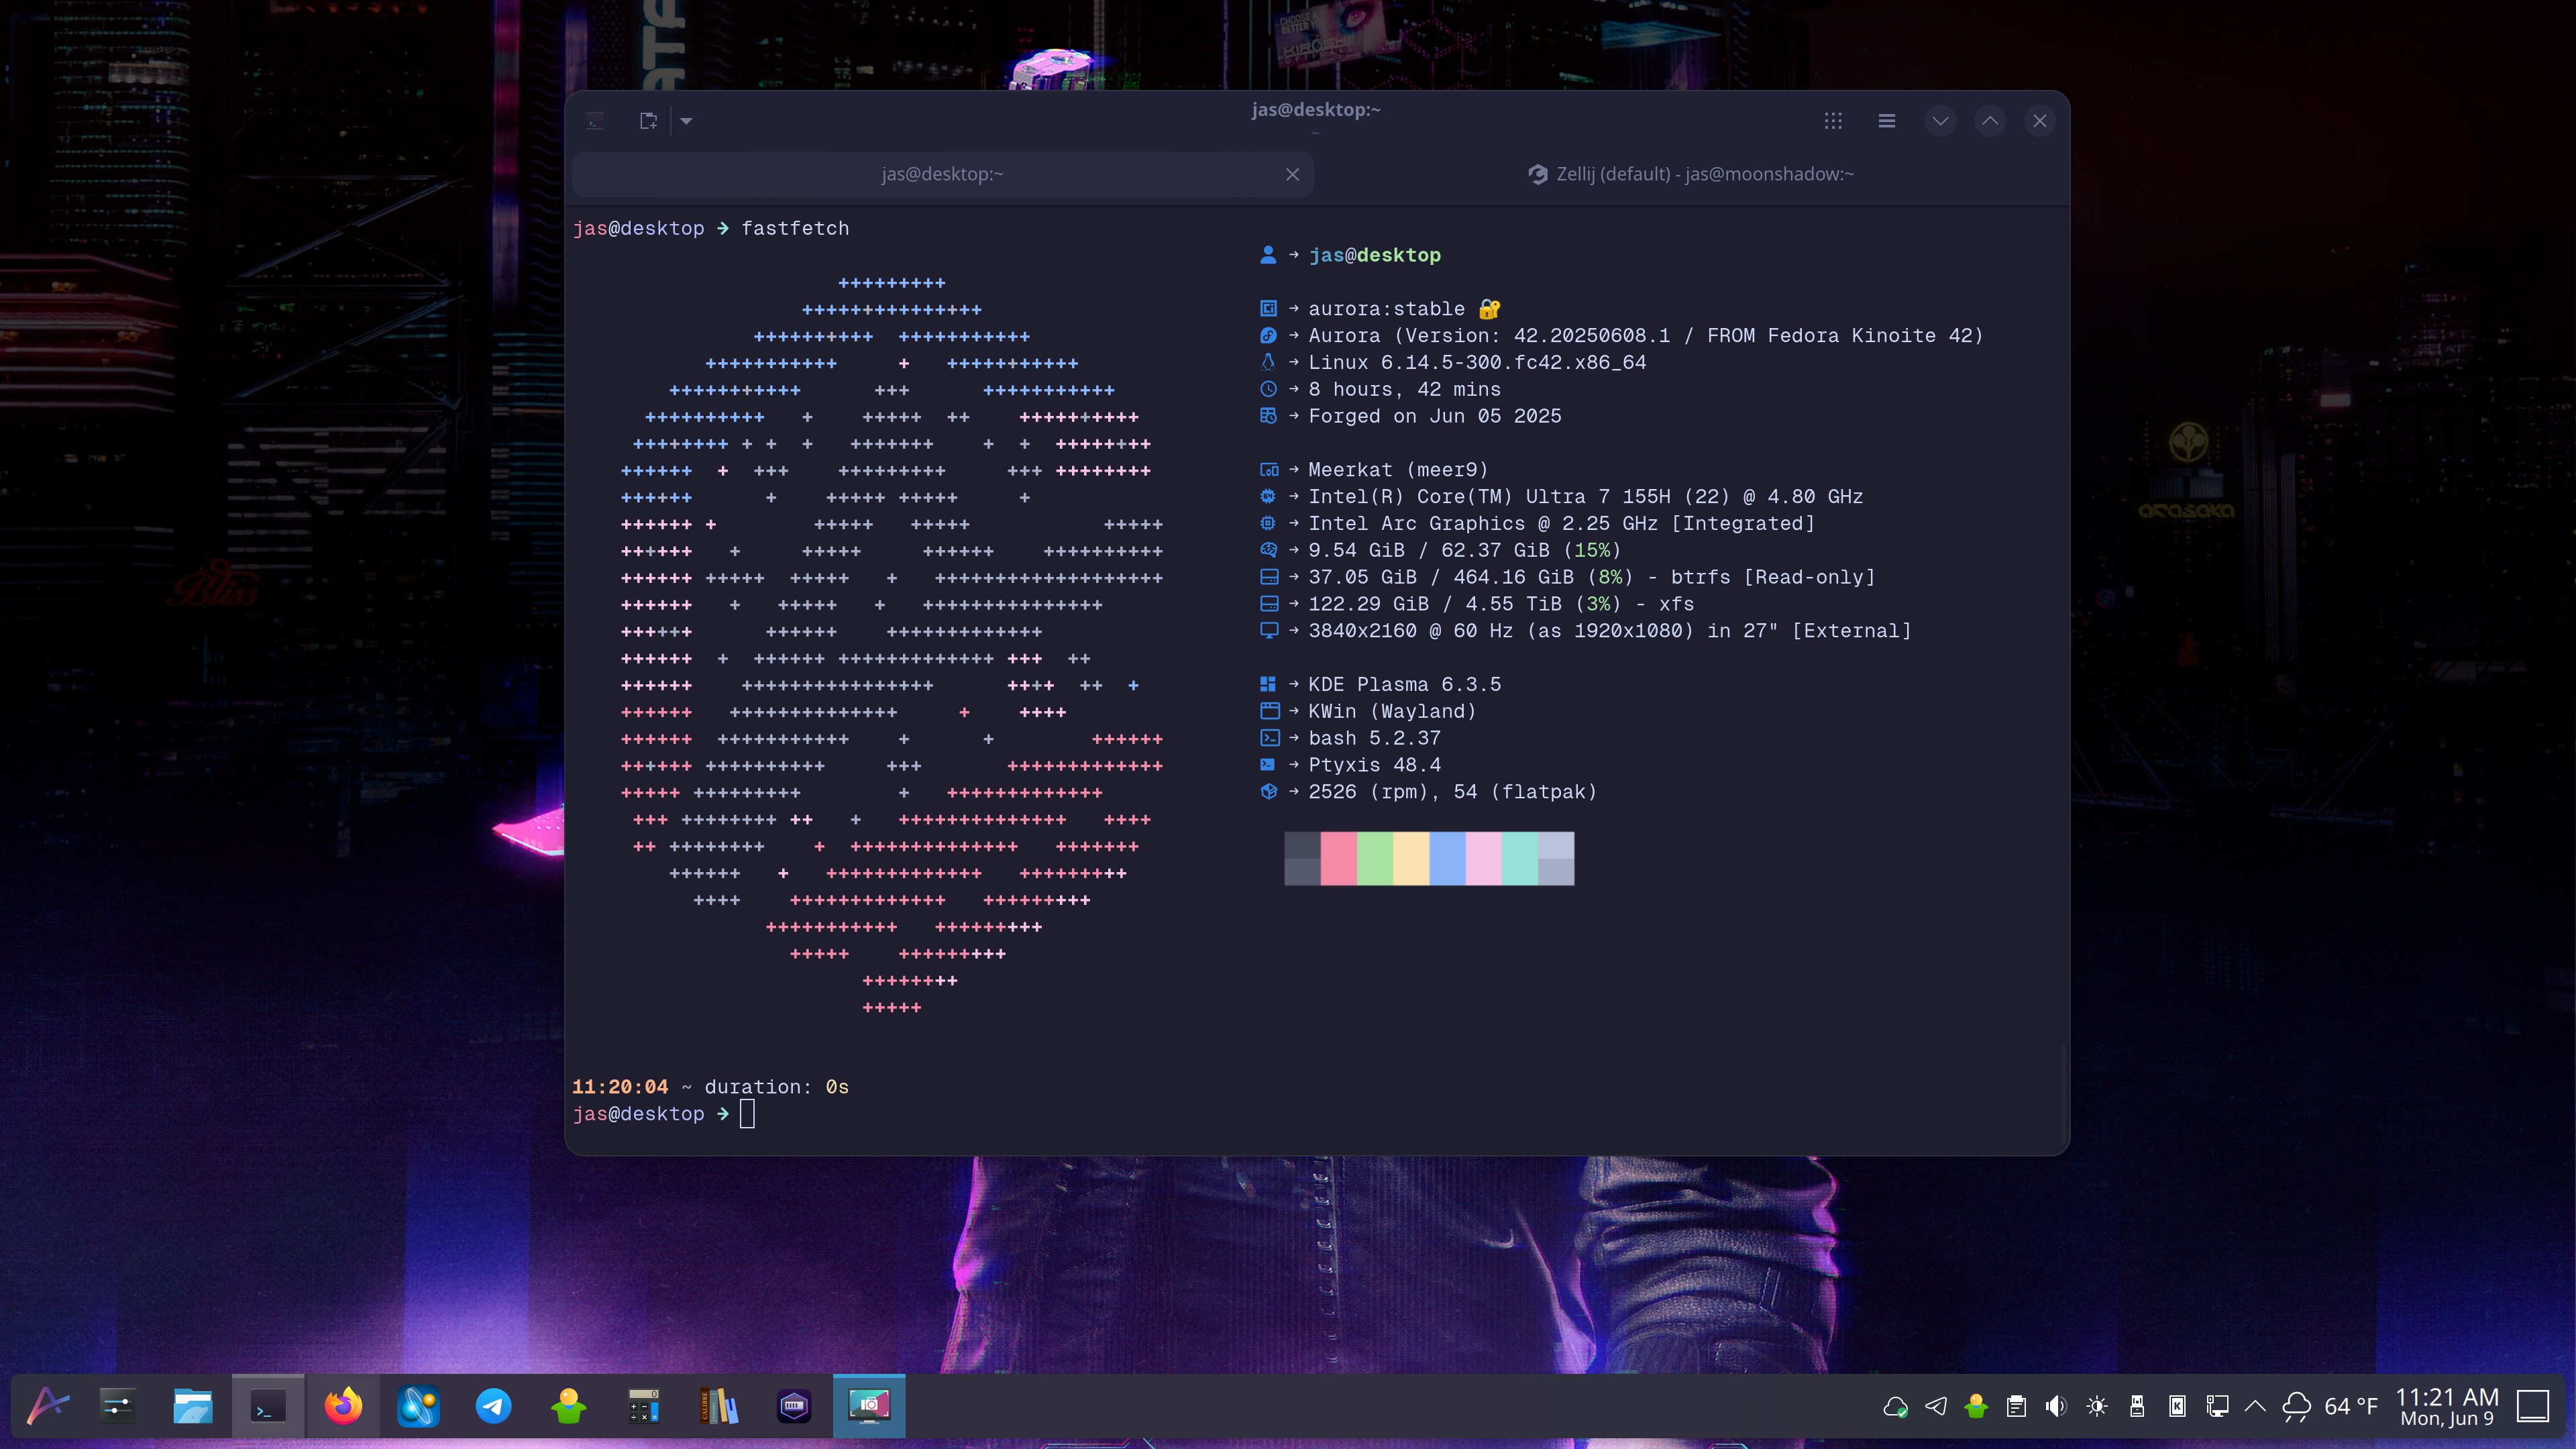2576x1449 pixels.
Task: Click the yellow color block
Action: 1411,858
